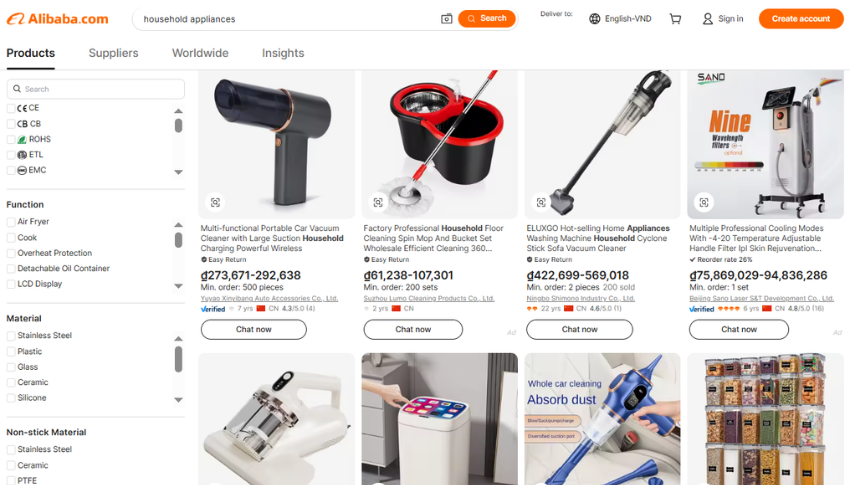Viewport: 850px width, 485px height.
Task: Click the Alibaba.com logo
Action: click(57, 19)
